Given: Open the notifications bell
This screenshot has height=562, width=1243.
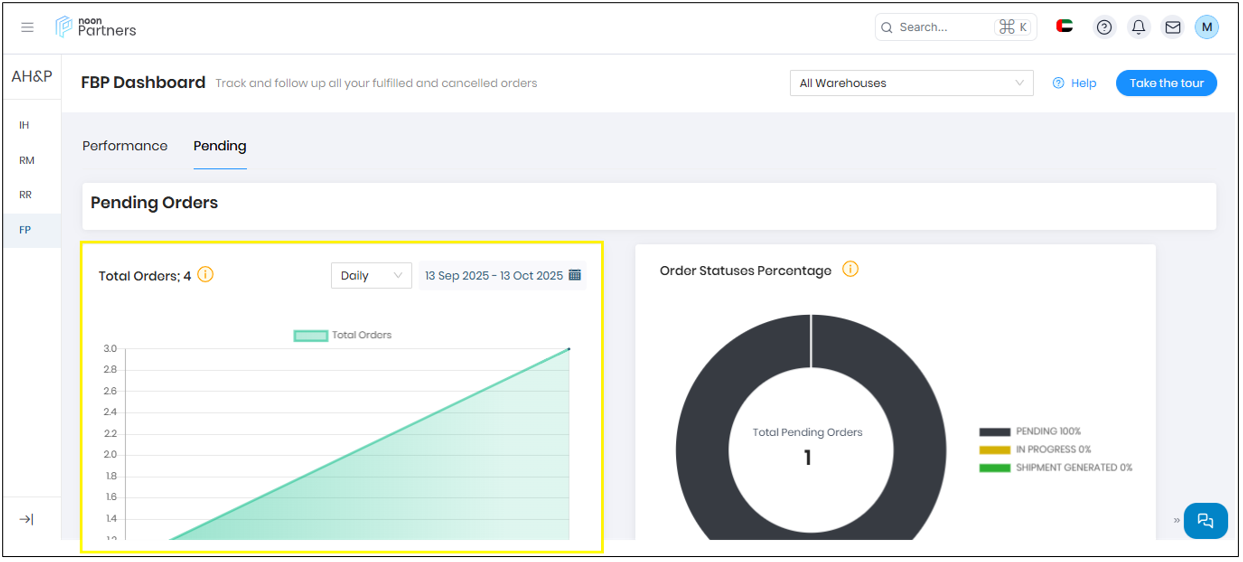Looking at the screenshot, I should 1138,27.
